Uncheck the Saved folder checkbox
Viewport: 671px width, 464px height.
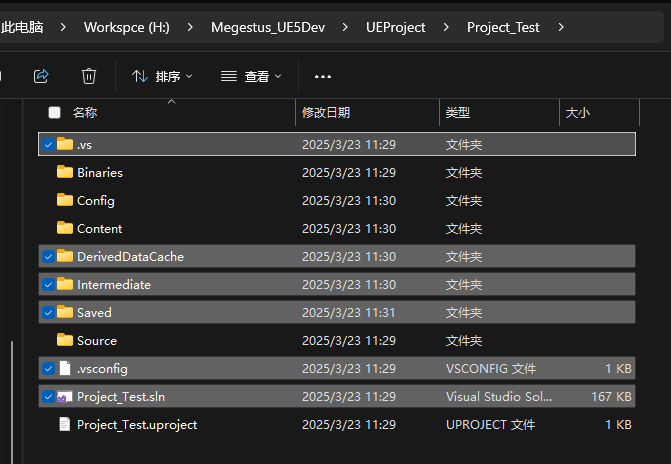(x=48, y=313)
